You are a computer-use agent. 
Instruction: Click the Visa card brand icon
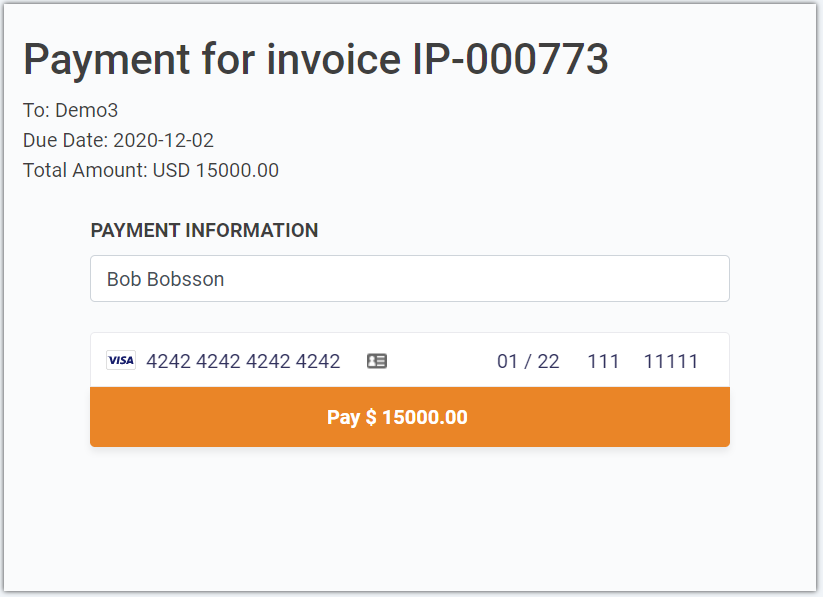[121, 360]
